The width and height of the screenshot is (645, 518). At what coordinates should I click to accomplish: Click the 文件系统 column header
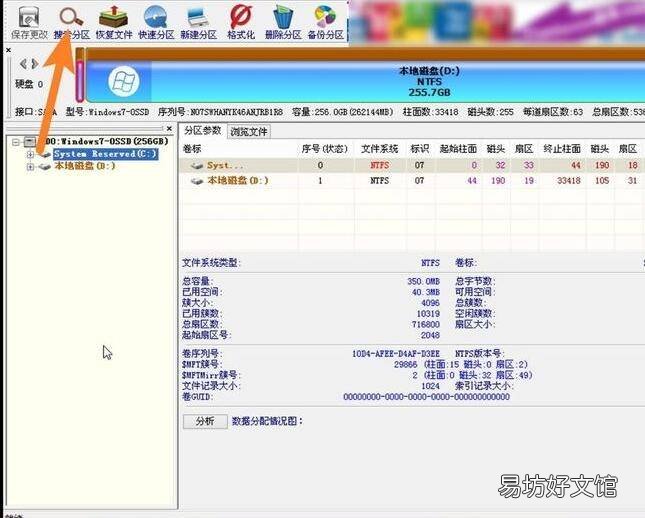pos(379,149)
